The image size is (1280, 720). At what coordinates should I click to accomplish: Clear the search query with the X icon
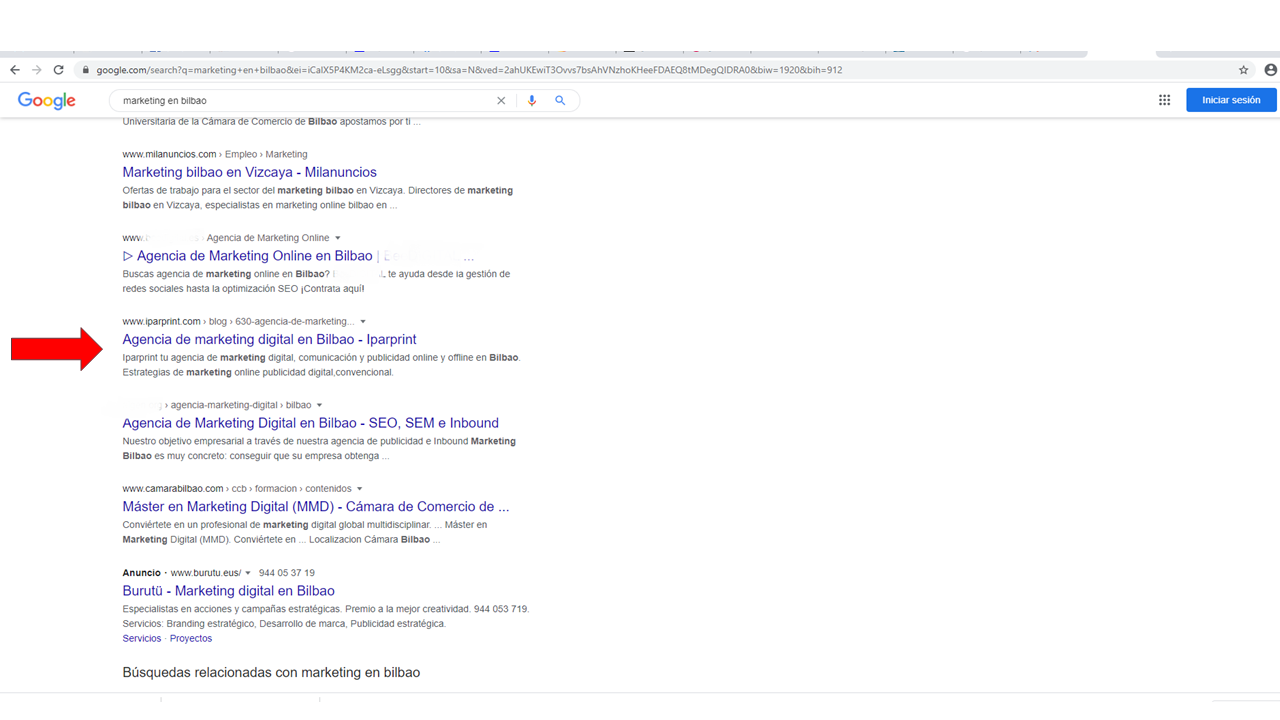pos(501,100)
